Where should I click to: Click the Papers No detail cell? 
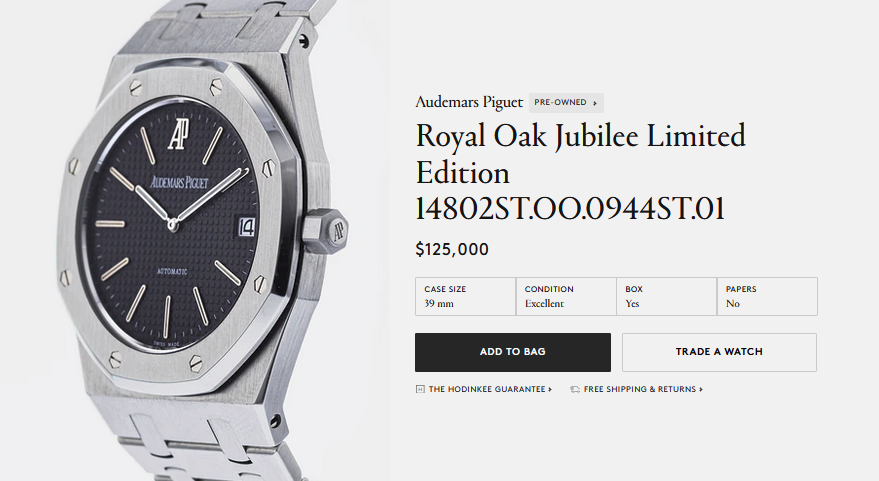[767, 296]
